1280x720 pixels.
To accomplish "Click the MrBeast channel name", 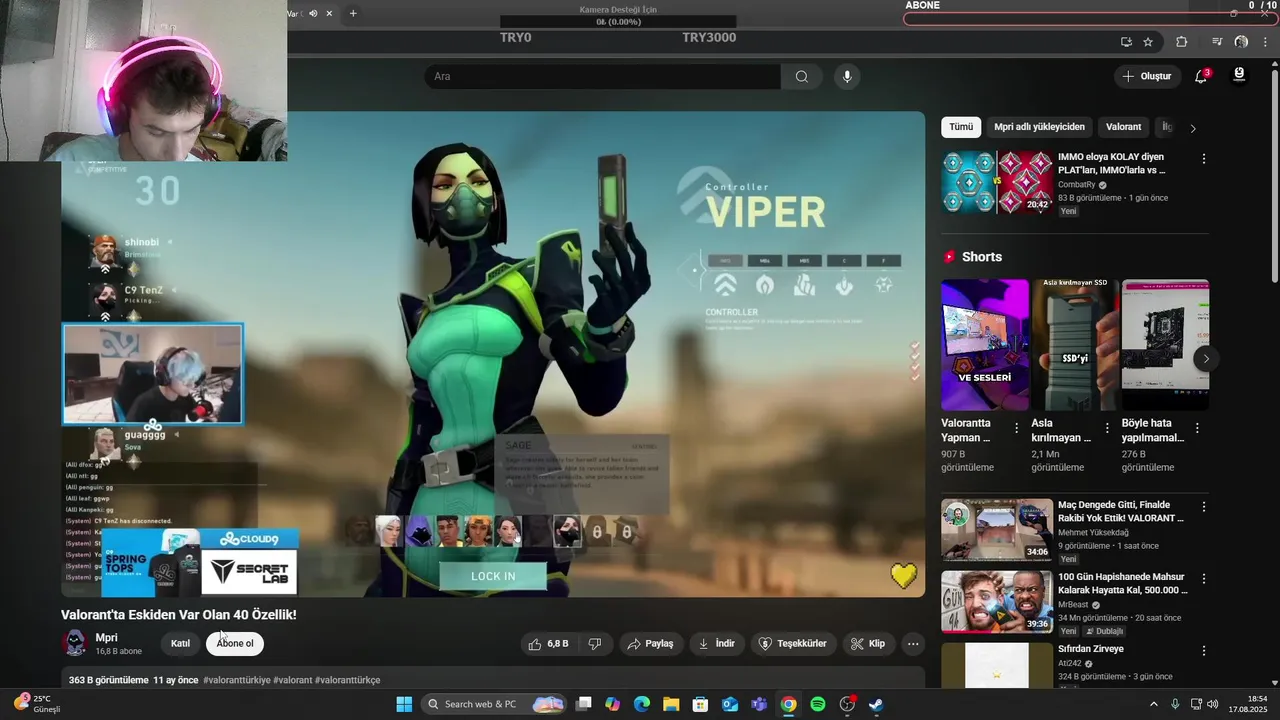I will [1073, 605].
